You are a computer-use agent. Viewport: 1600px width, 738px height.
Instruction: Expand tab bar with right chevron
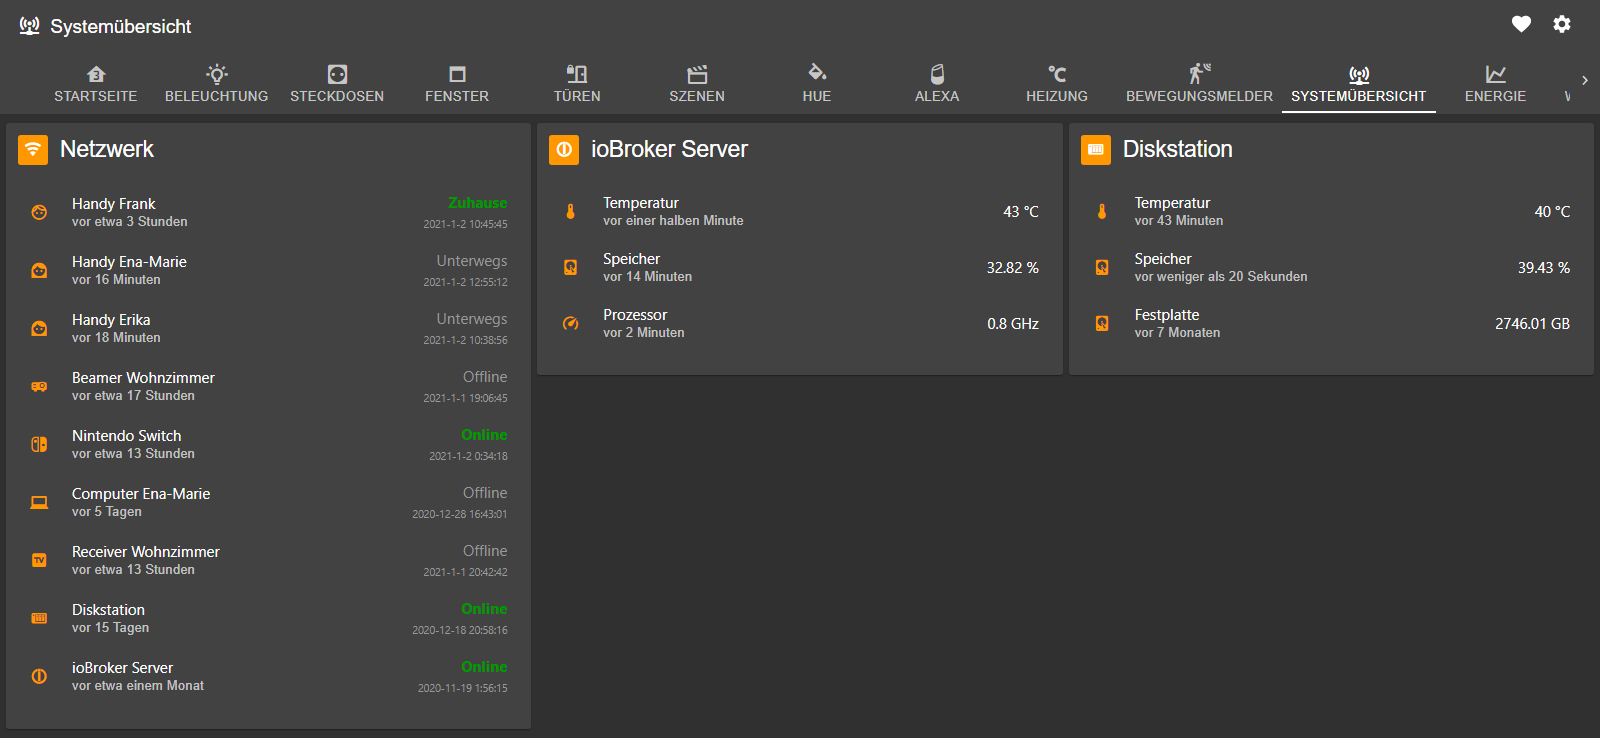click(1585, 80)
